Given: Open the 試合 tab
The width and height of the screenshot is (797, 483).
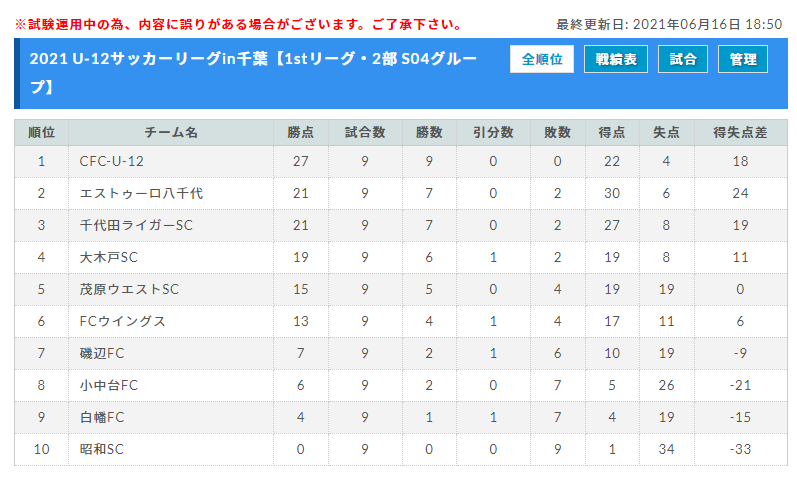Looking at the screenshot, I should tap(683, 59).
